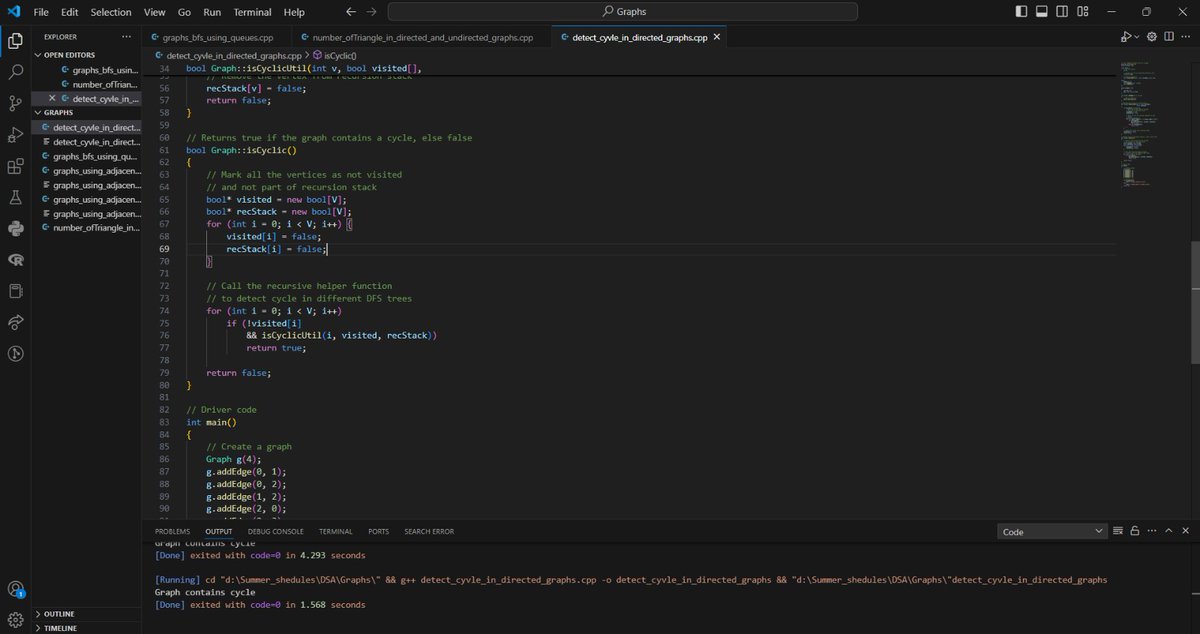Click the Graphs command center search box

point(624,12)
